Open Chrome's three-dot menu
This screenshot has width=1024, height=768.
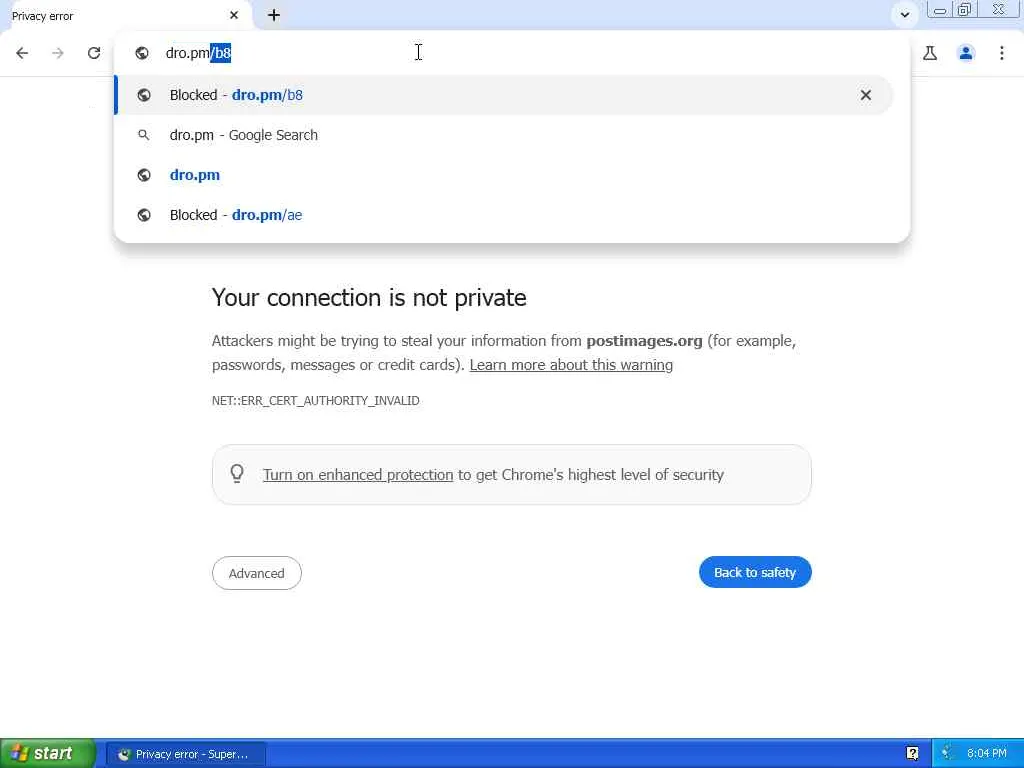1002,53
